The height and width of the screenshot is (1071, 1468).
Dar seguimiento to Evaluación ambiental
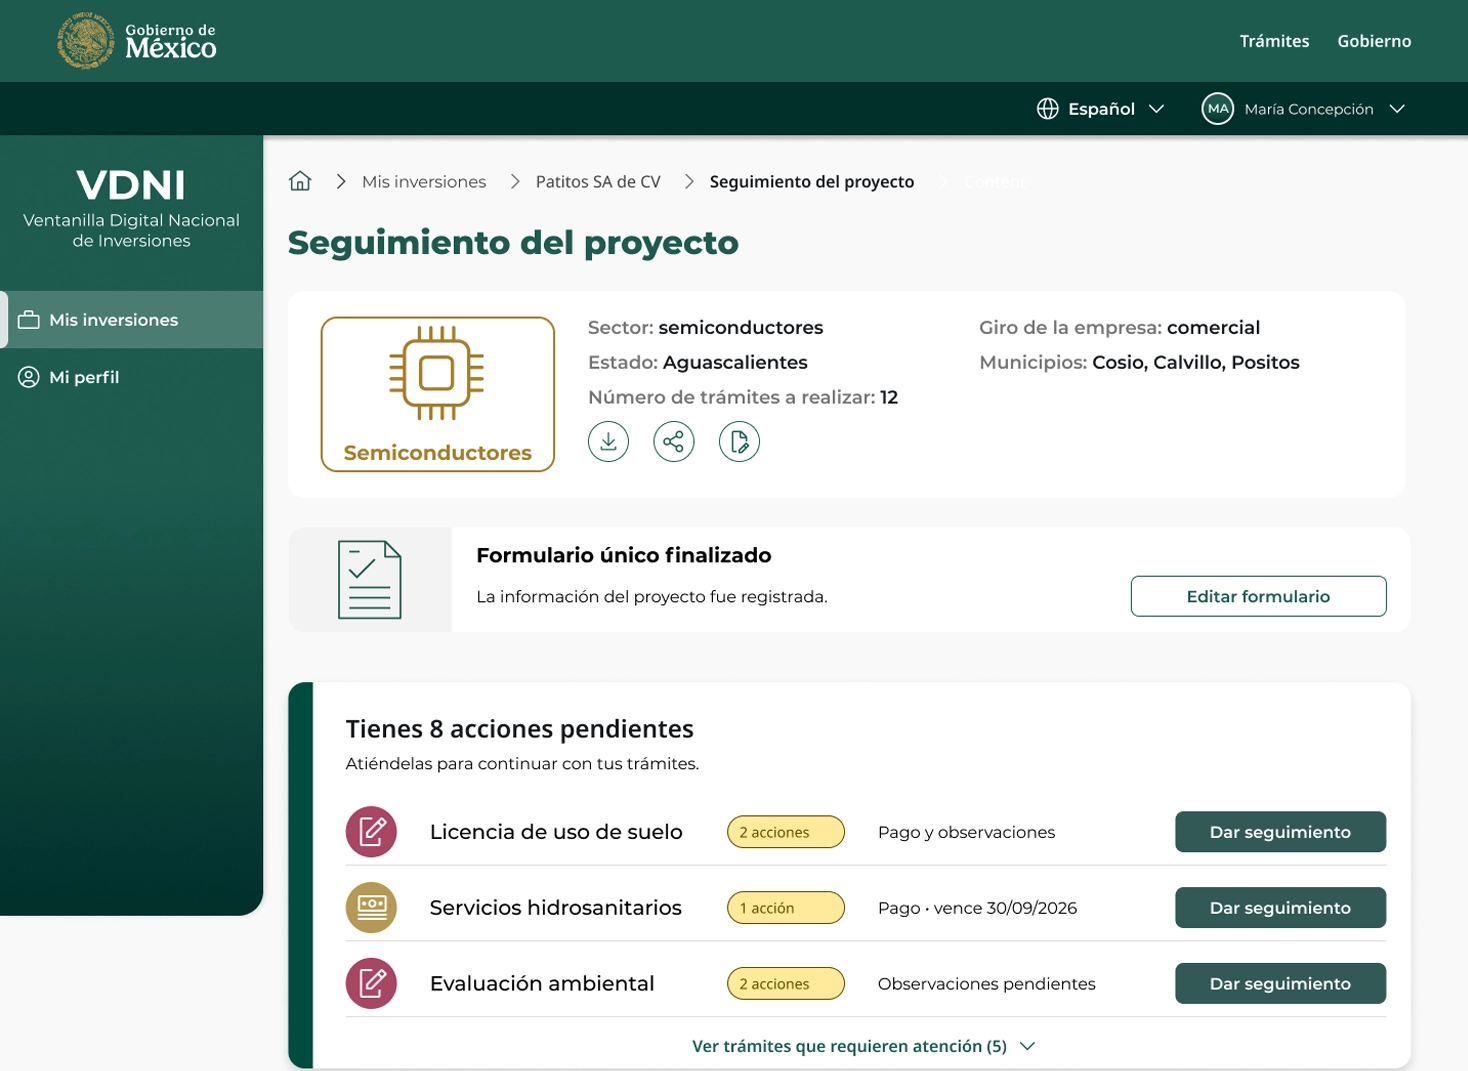[1280, 984]
